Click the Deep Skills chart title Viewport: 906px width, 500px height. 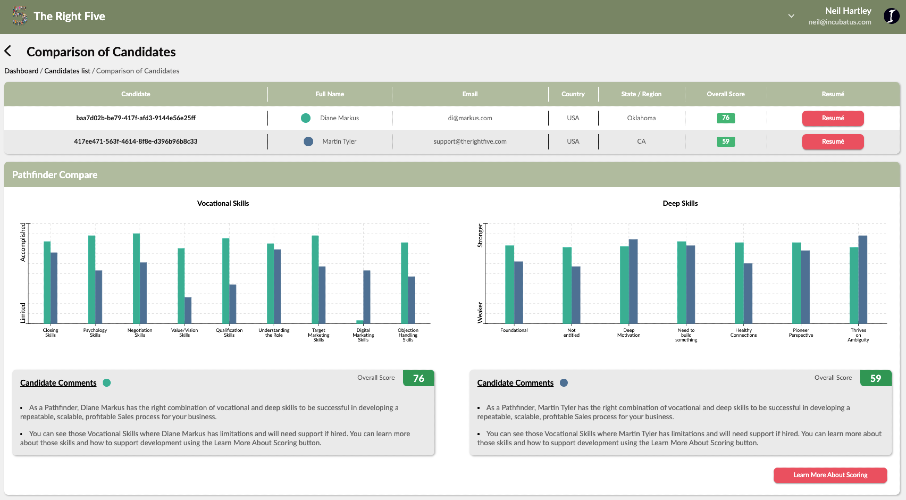tap(680, 203)
